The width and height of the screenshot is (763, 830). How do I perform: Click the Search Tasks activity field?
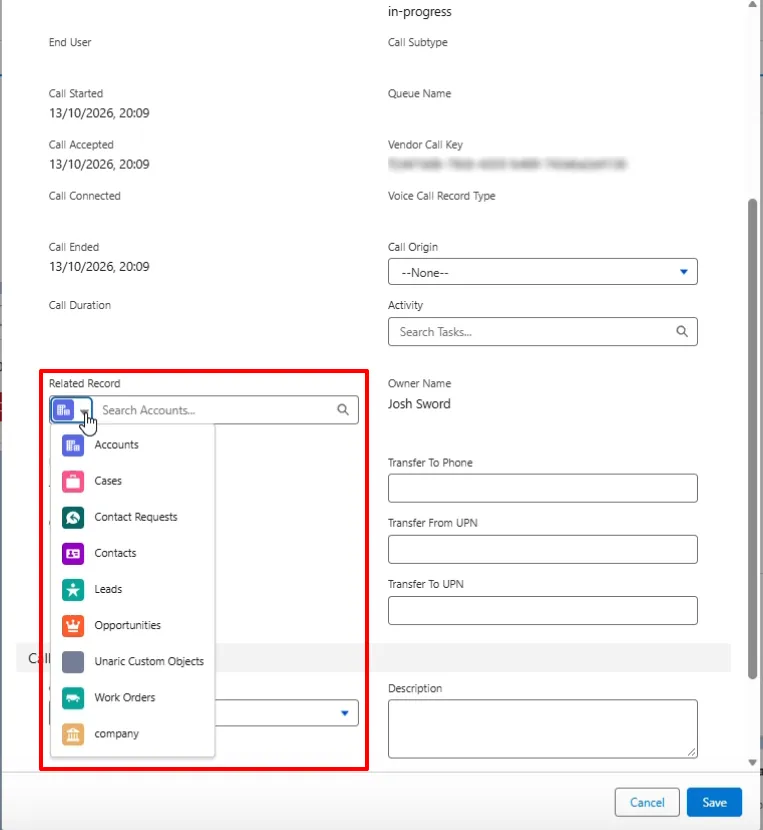[x=542, y=332]
